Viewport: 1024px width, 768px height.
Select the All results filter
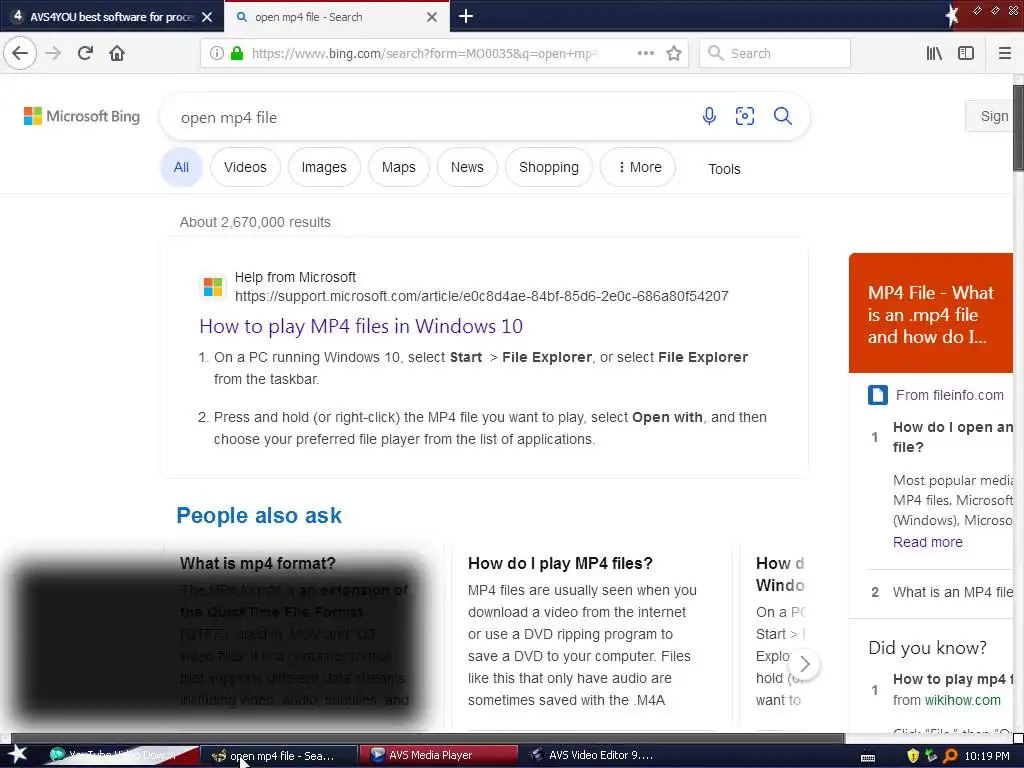pyautogui.click(x=181, y=167)
